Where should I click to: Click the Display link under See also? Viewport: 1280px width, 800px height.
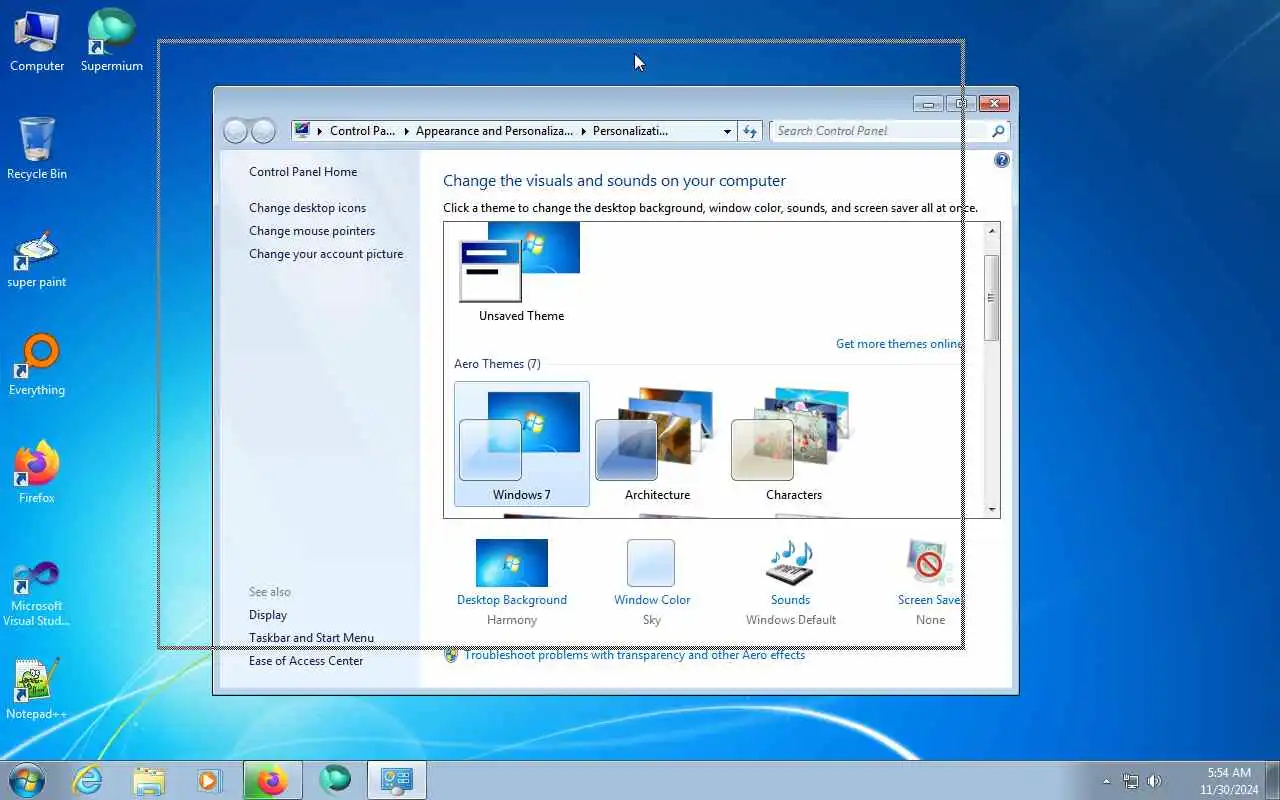pyautogui.click(x=268, y=615)
